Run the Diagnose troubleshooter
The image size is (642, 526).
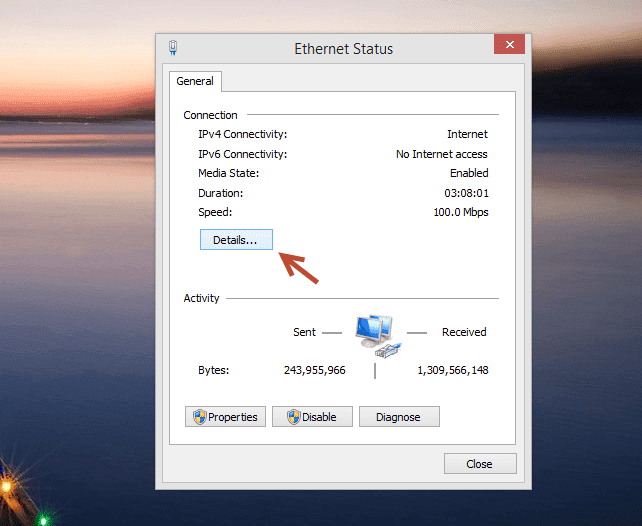pos(399,417)
